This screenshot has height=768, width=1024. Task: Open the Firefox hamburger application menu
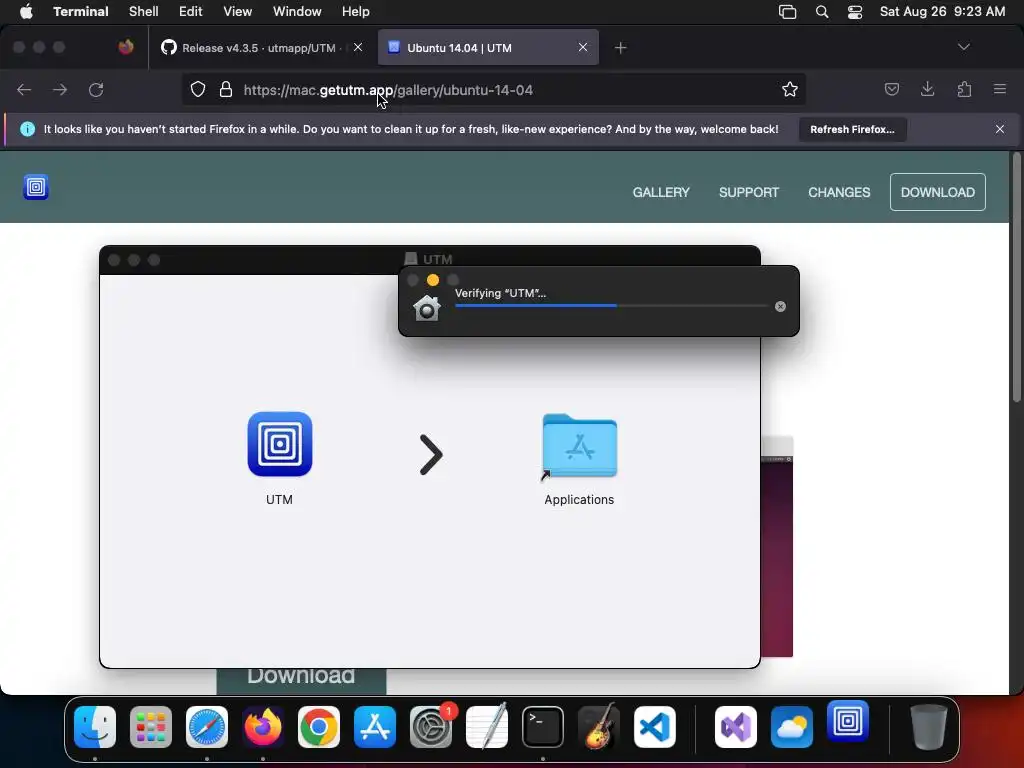(x=1000, y=89)
